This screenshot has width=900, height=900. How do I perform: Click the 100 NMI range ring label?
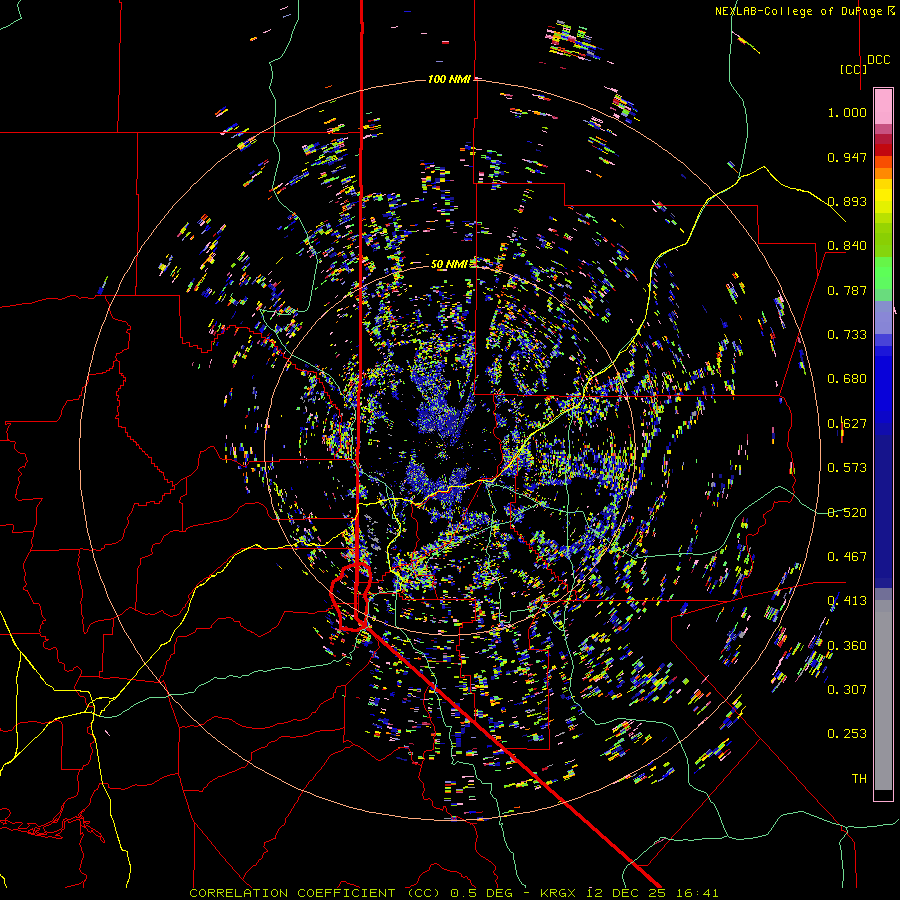pos(449,79)
